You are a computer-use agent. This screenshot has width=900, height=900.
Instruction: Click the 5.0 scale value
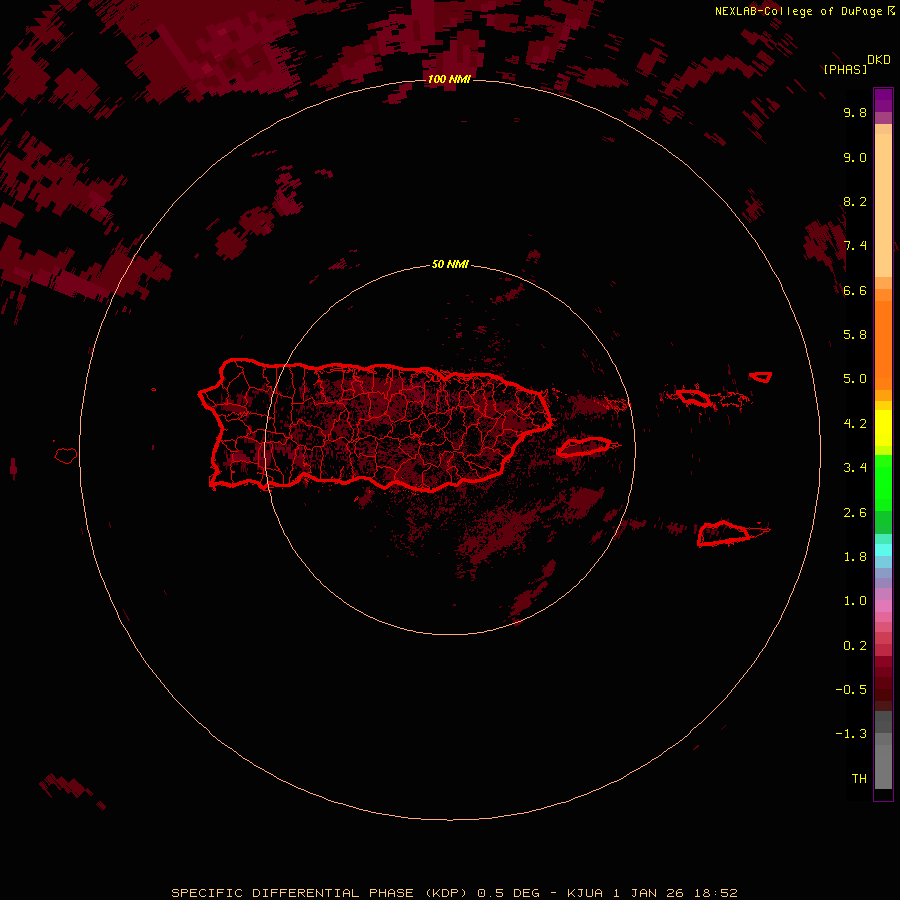click(855, 379)
